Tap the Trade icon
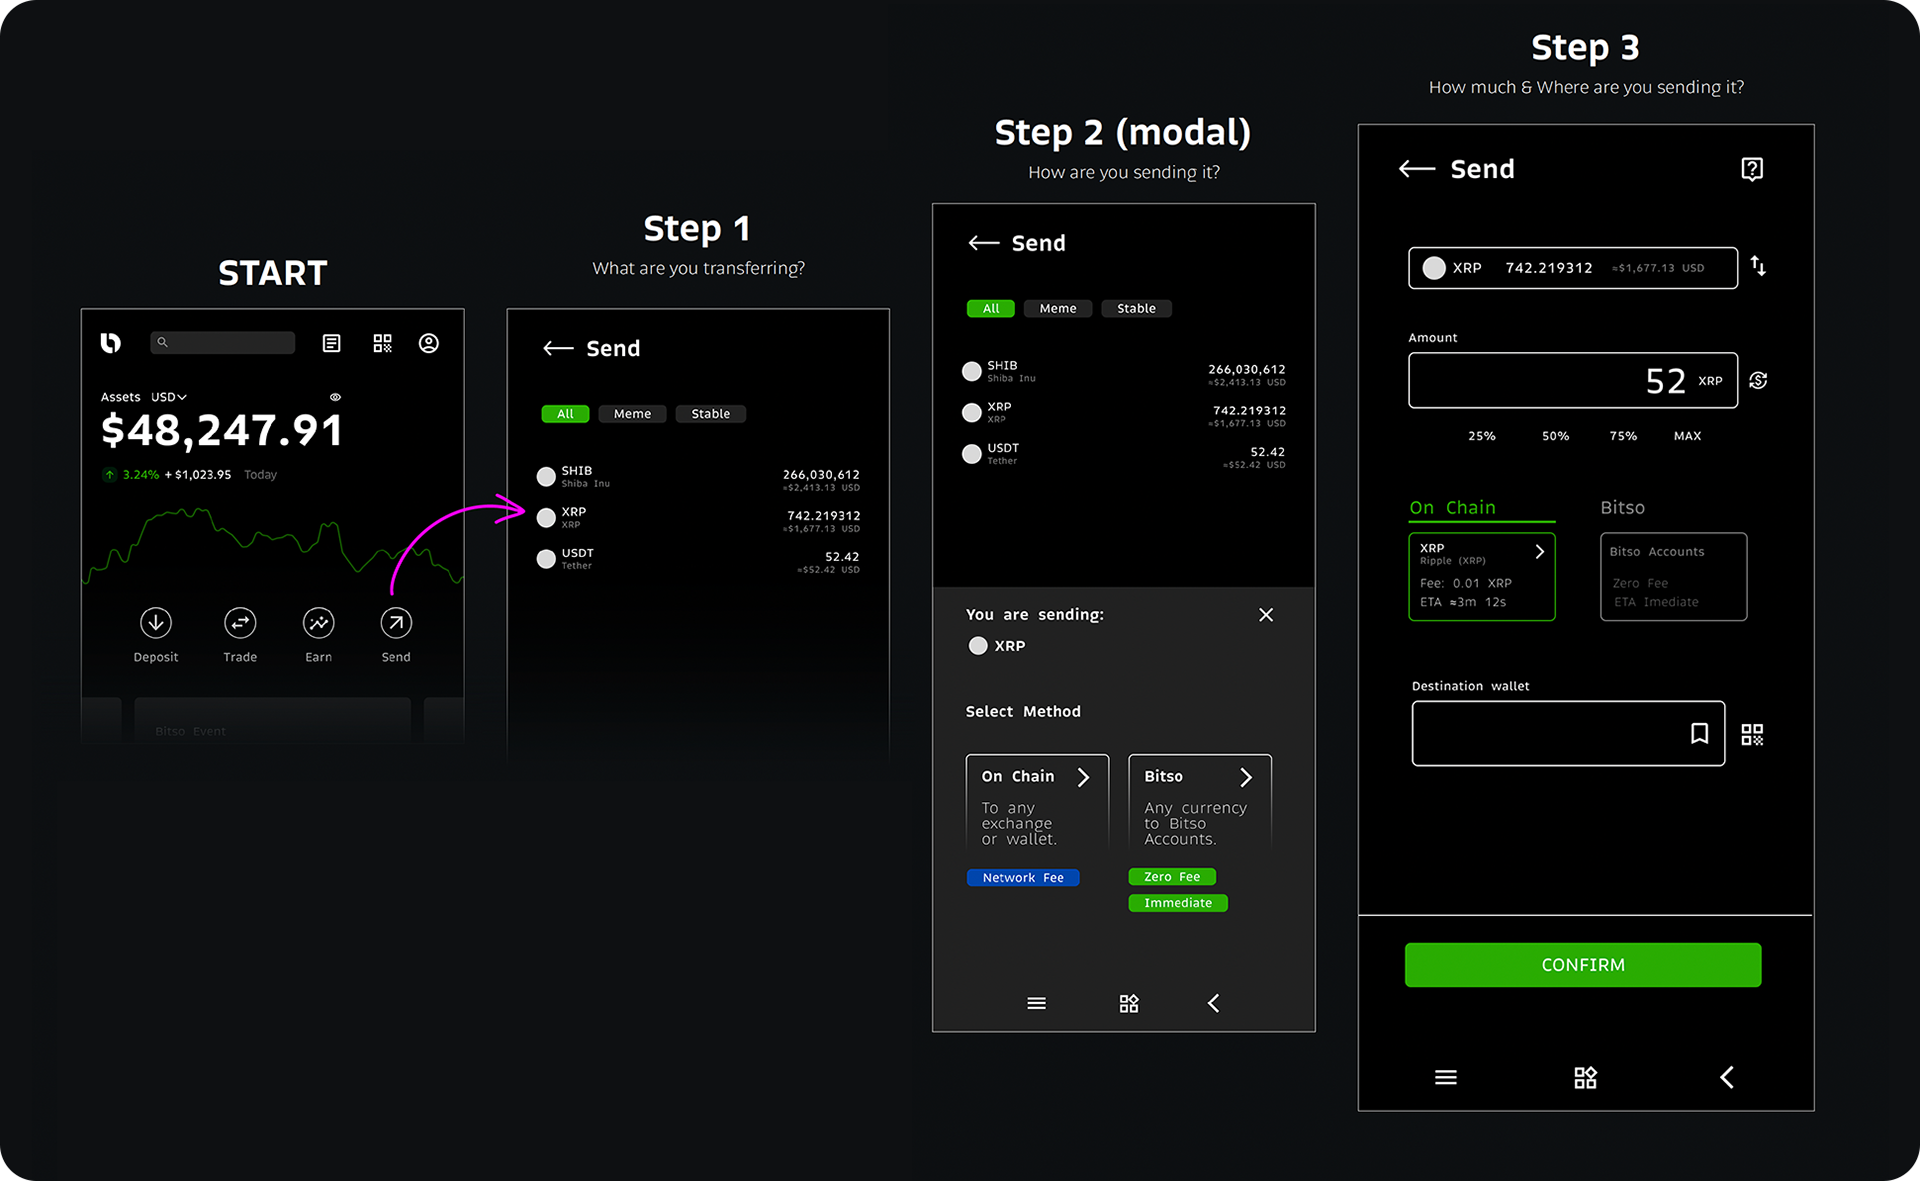 coord(240,623)
